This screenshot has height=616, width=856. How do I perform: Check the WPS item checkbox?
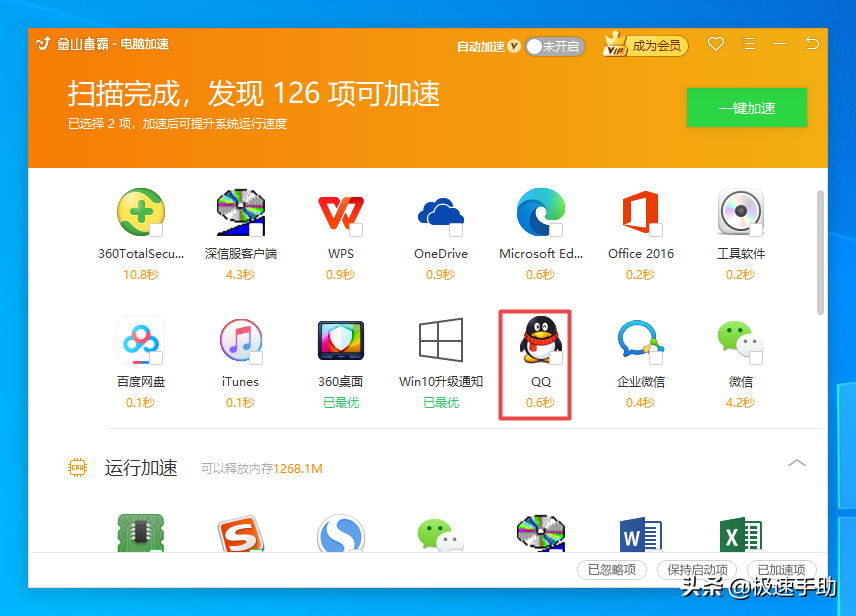click(x=356, y=230)
